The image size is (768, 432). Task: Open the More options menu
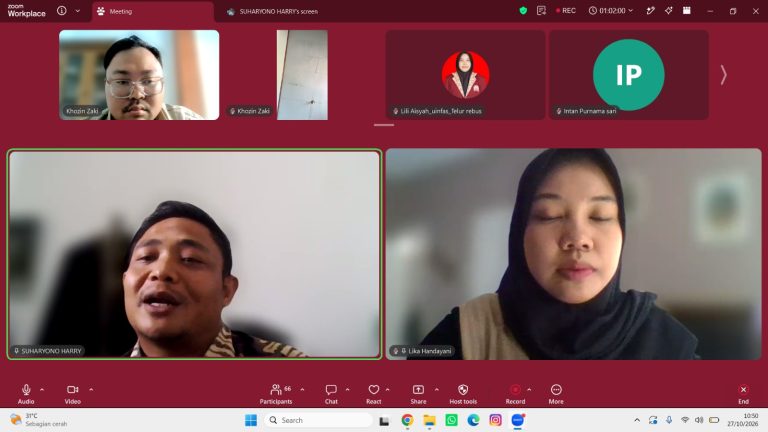556,394
